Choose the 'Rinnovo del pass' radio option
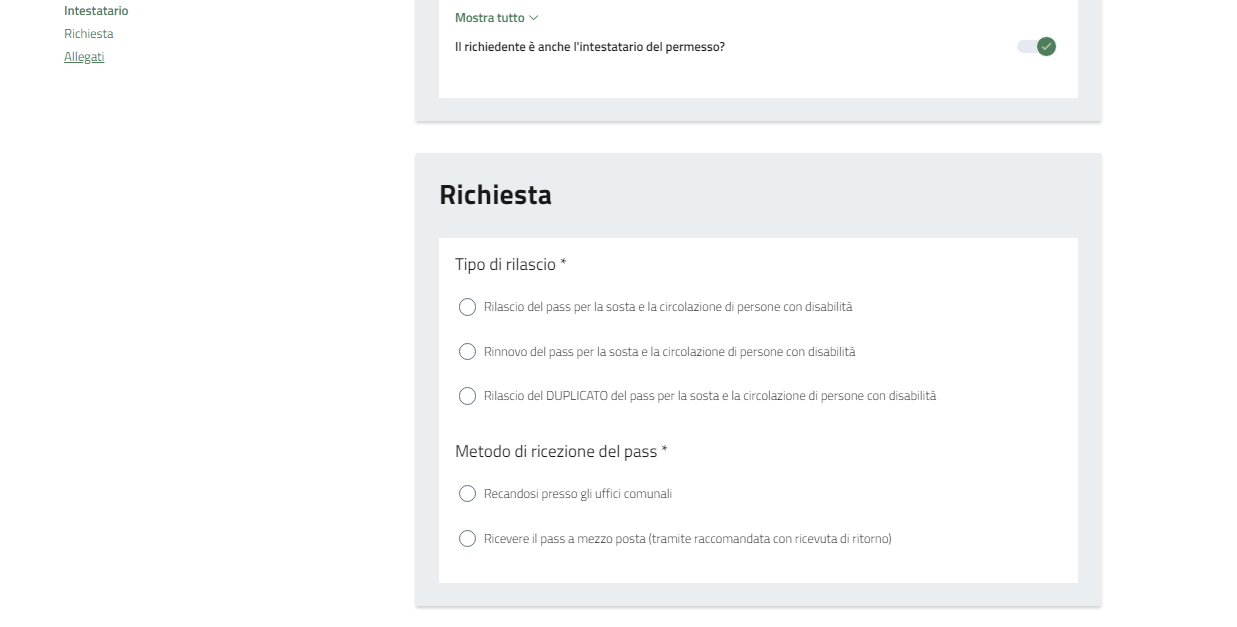Viewport: 1237px width, 627px height. point(467,352)
